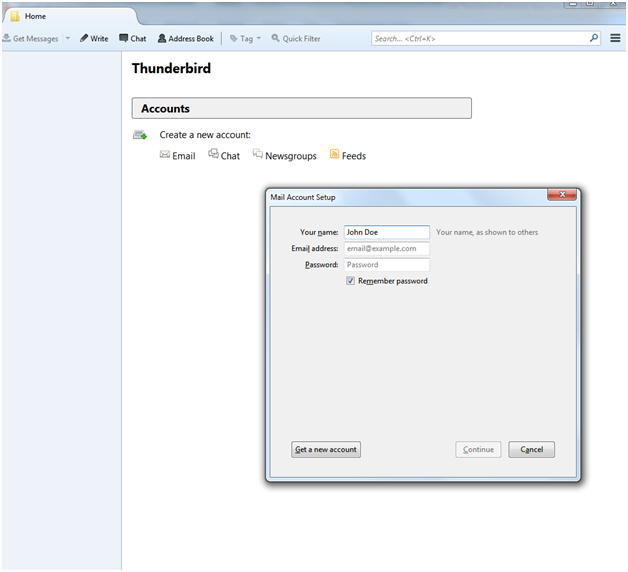Close the Mail Account Setup dialog

click(x=562, y=194)
